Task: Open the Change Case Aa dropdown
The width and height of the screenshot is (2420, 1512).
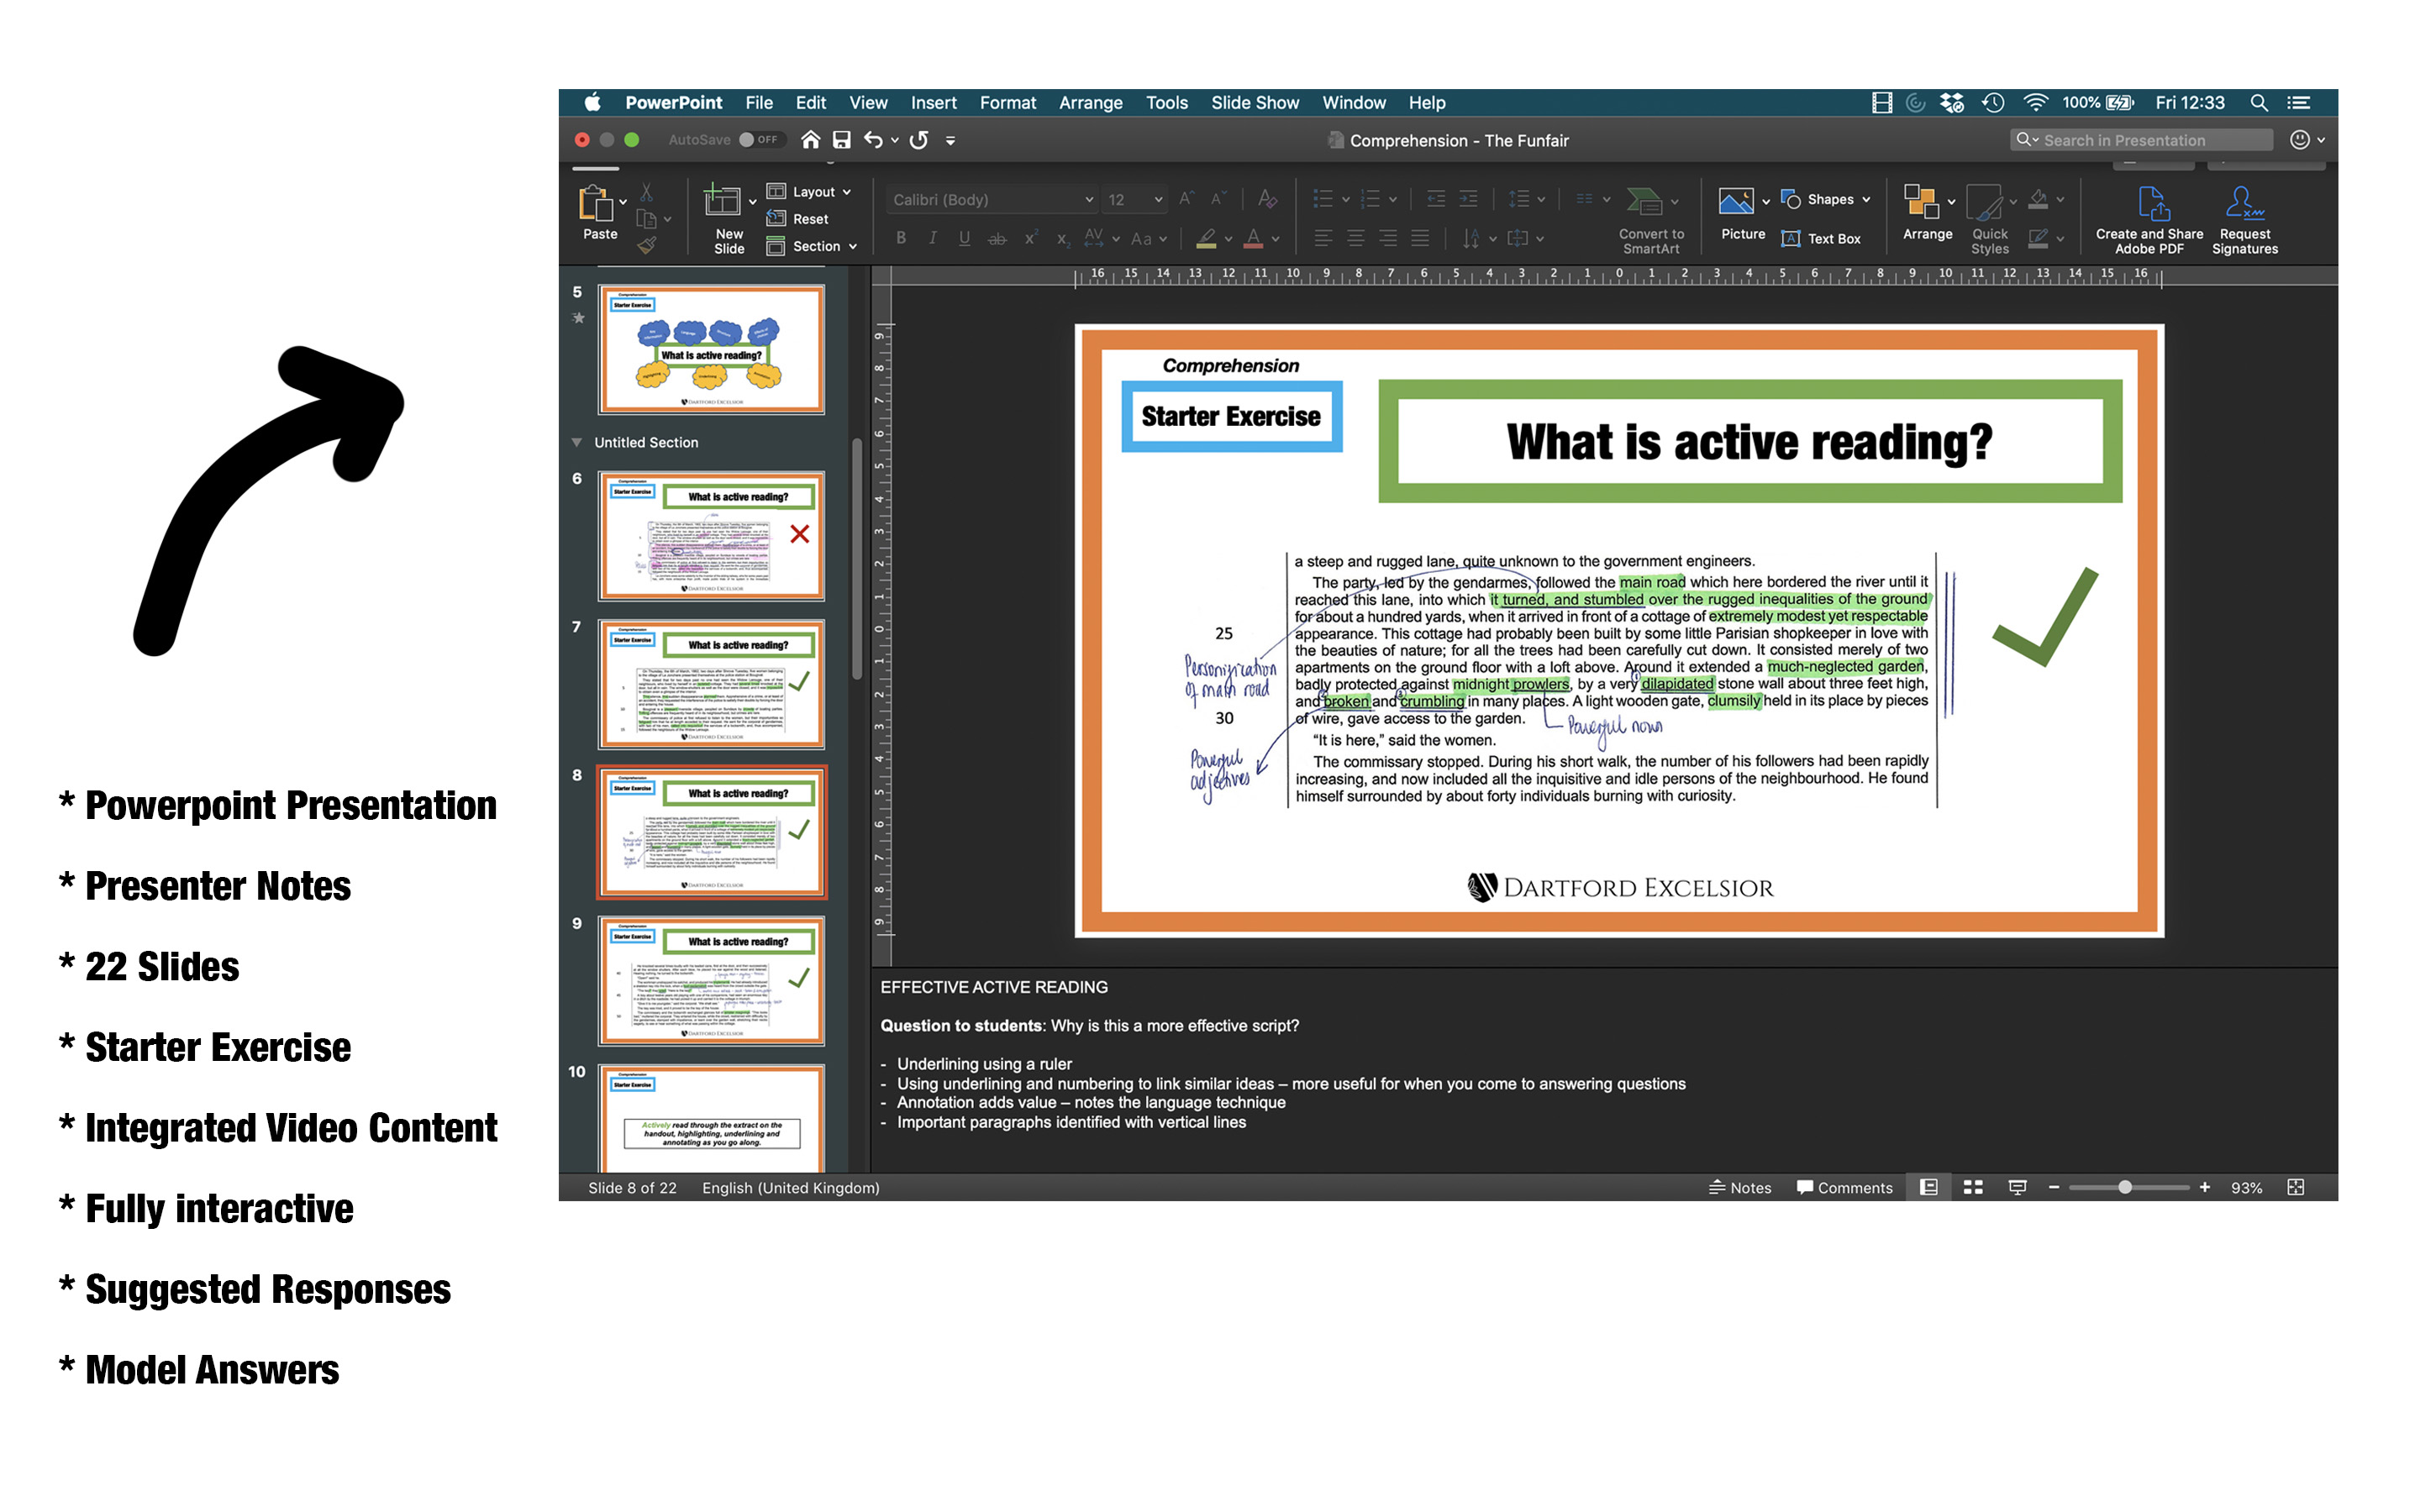Action: point(1149,239)
